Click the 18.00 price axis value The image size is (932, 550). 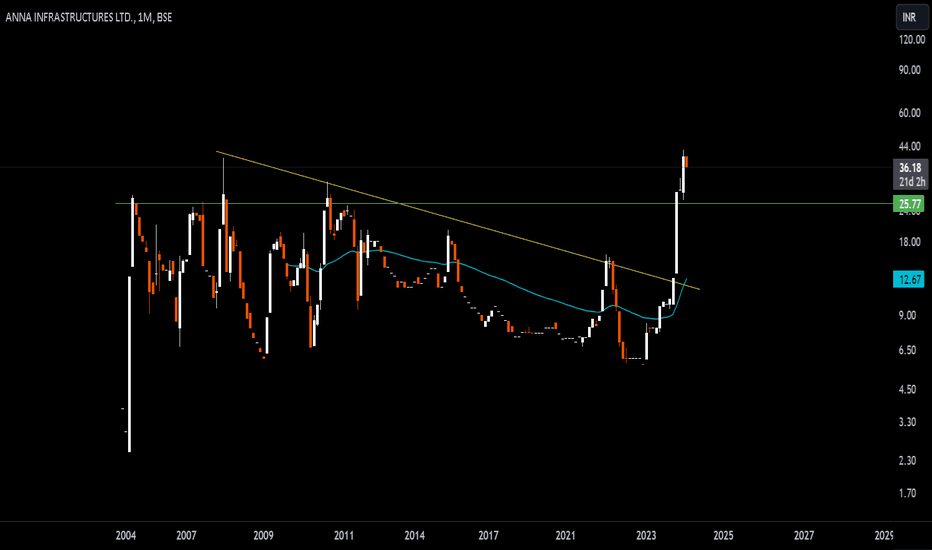pos(909,242)
